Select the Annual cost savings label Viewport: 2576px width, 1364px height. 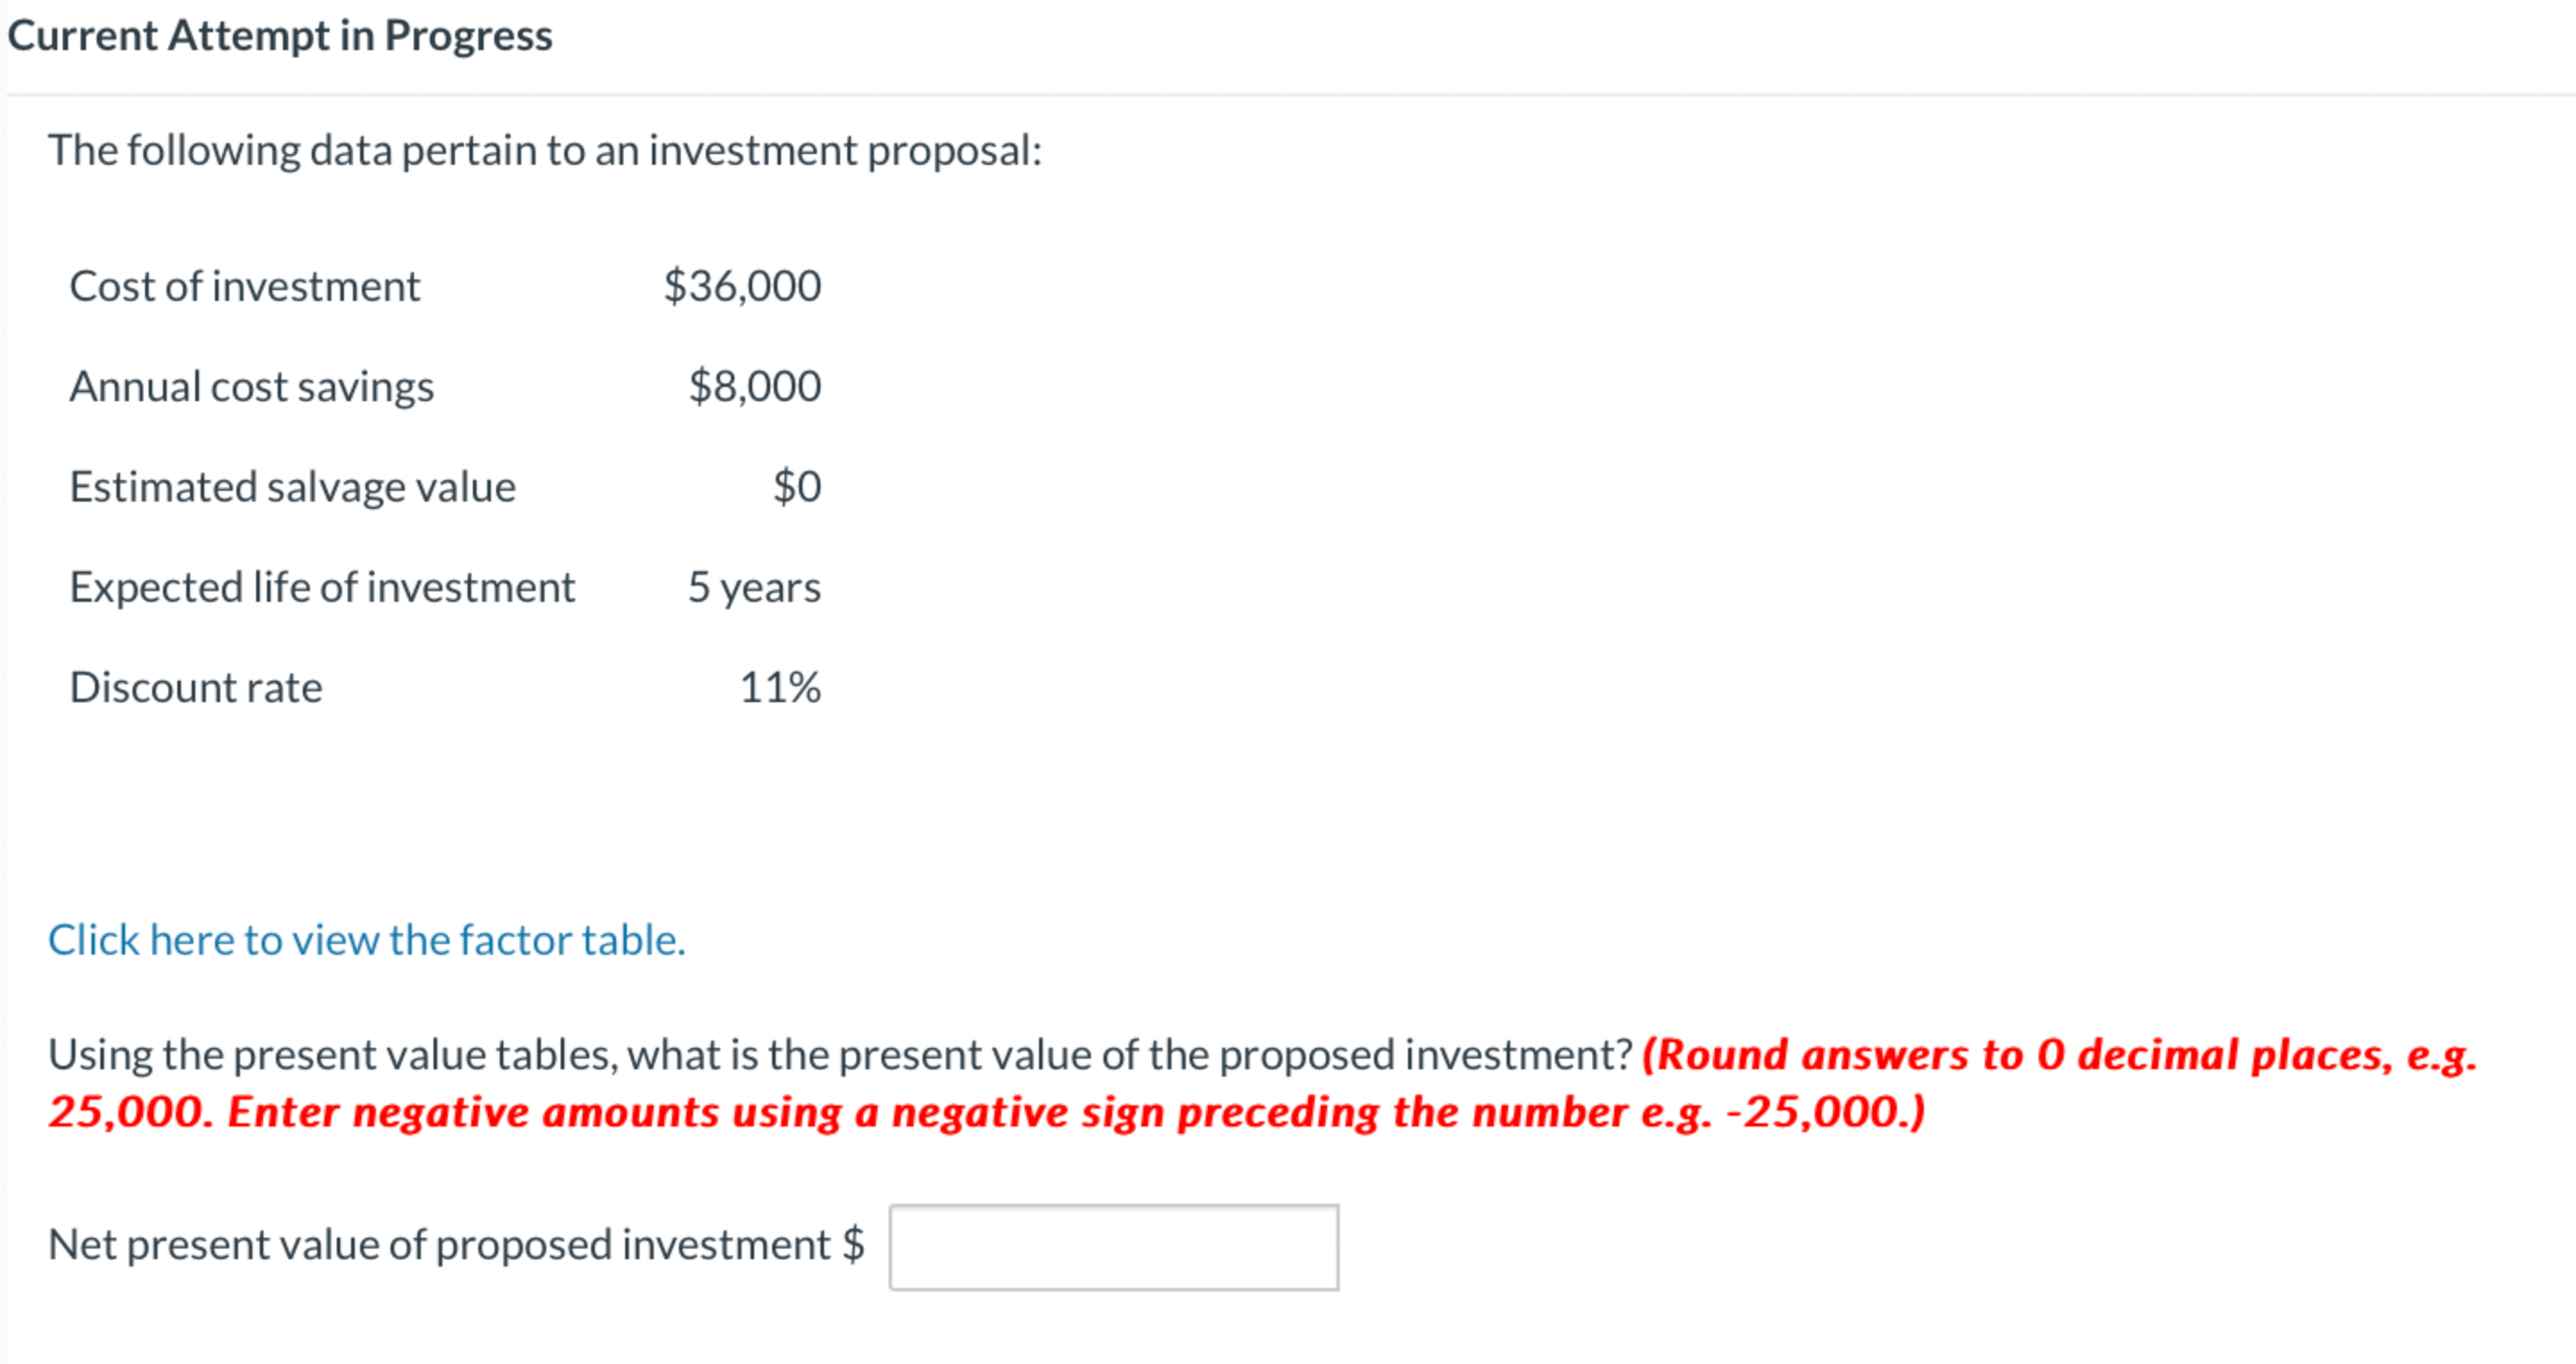pyautogui.click(x=251, y=386)
